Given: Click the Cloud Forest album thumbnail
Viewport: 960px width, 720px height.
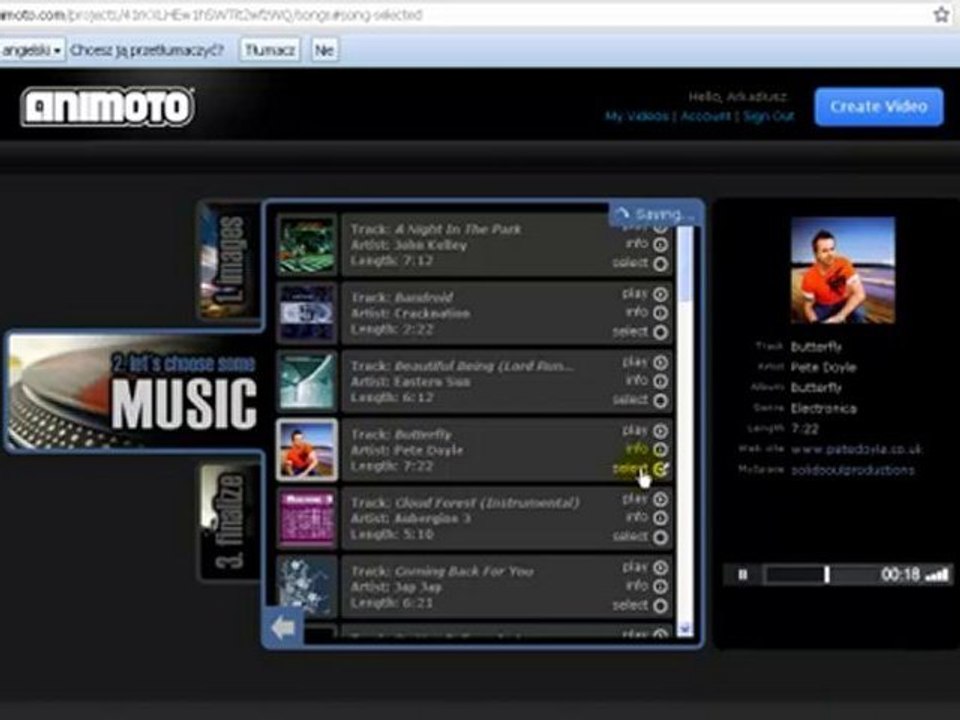Looking at the screenshot, I should (x=306, y=518).
